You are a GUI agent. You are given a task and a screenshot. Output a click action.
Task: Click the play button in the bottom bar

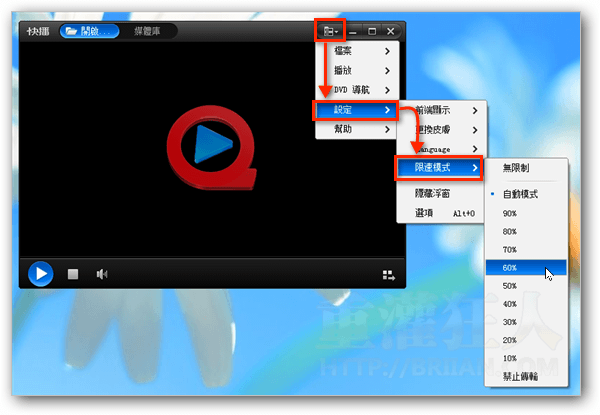pyautogui.click(x=39, y=273)
